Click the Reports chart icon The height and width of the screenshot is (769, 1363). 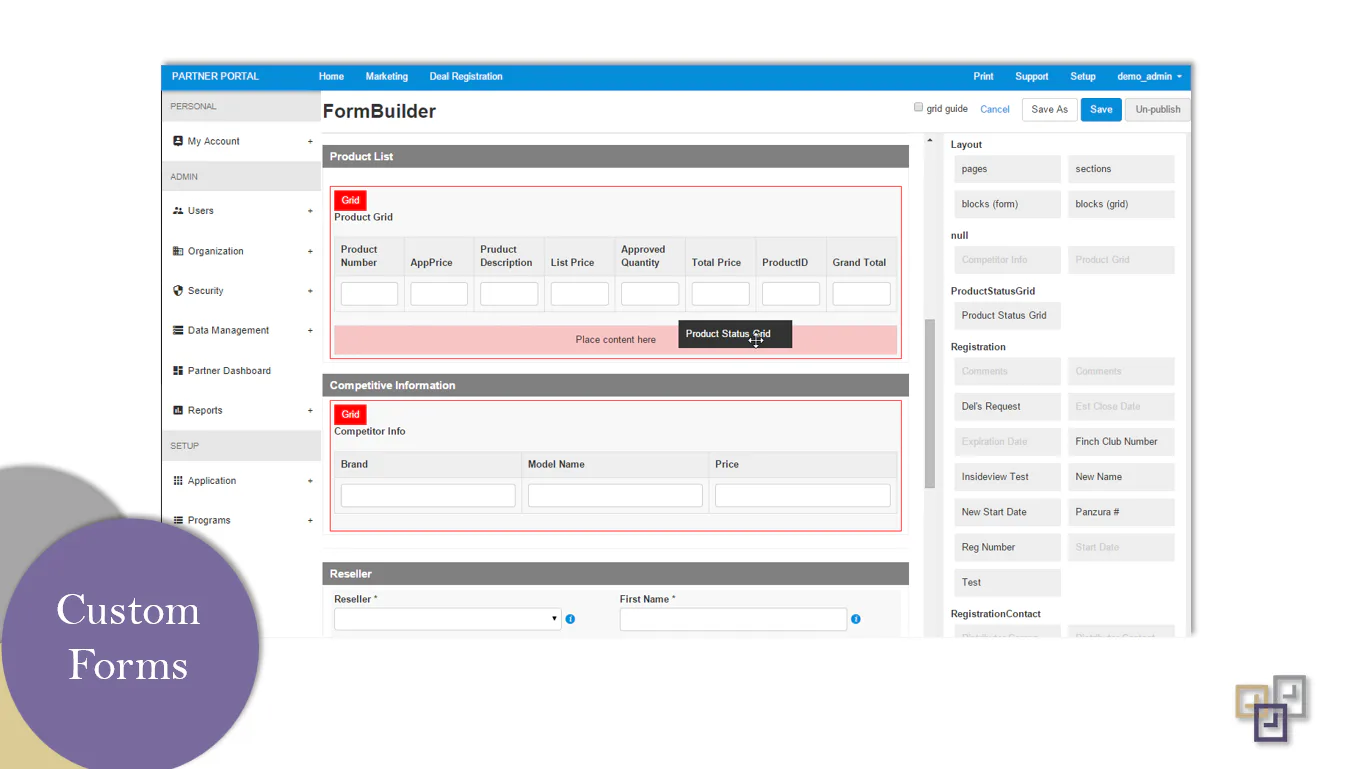coord(178,410)
